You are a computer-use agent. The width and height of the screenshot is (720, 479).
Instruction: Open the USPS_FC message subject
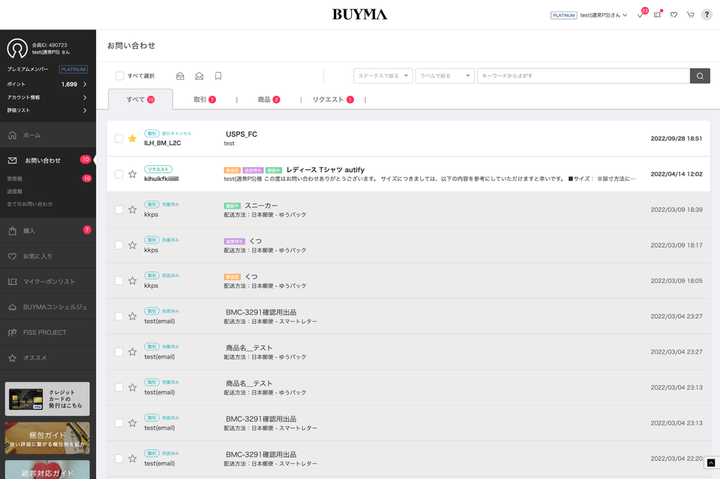click(242, 134)
